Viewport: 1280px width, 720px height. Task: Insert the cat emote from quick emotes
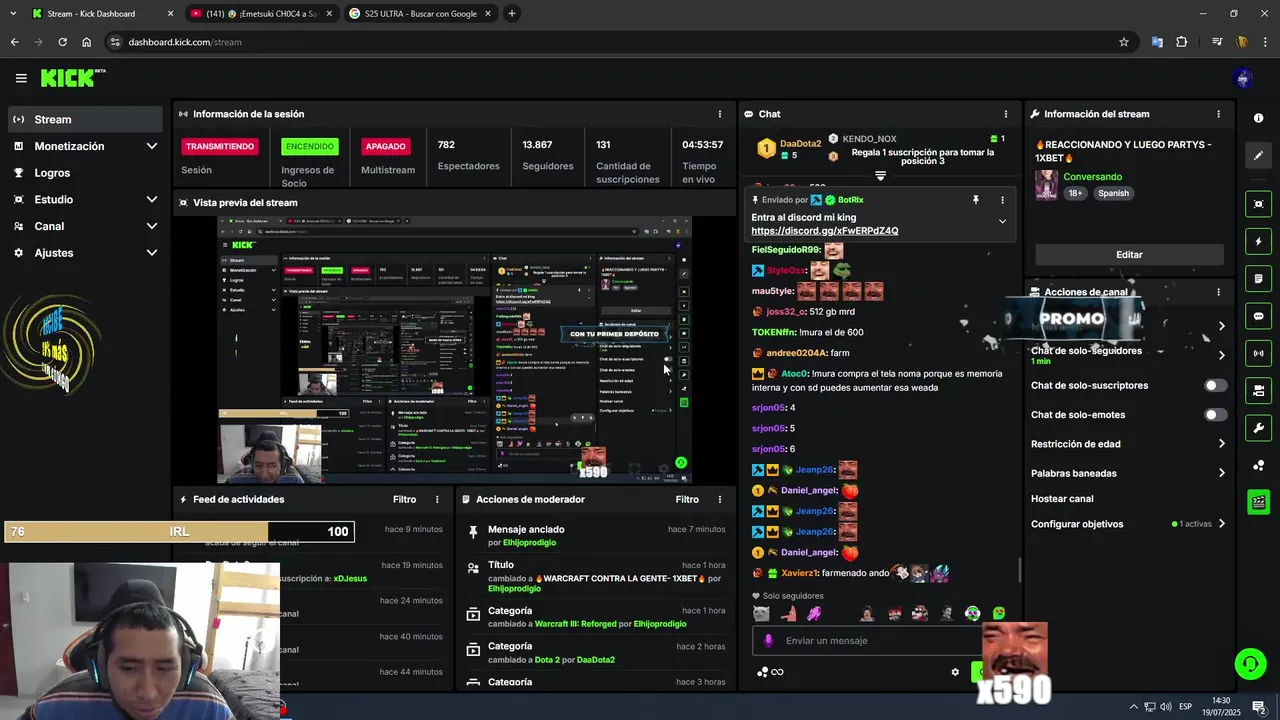762,613
